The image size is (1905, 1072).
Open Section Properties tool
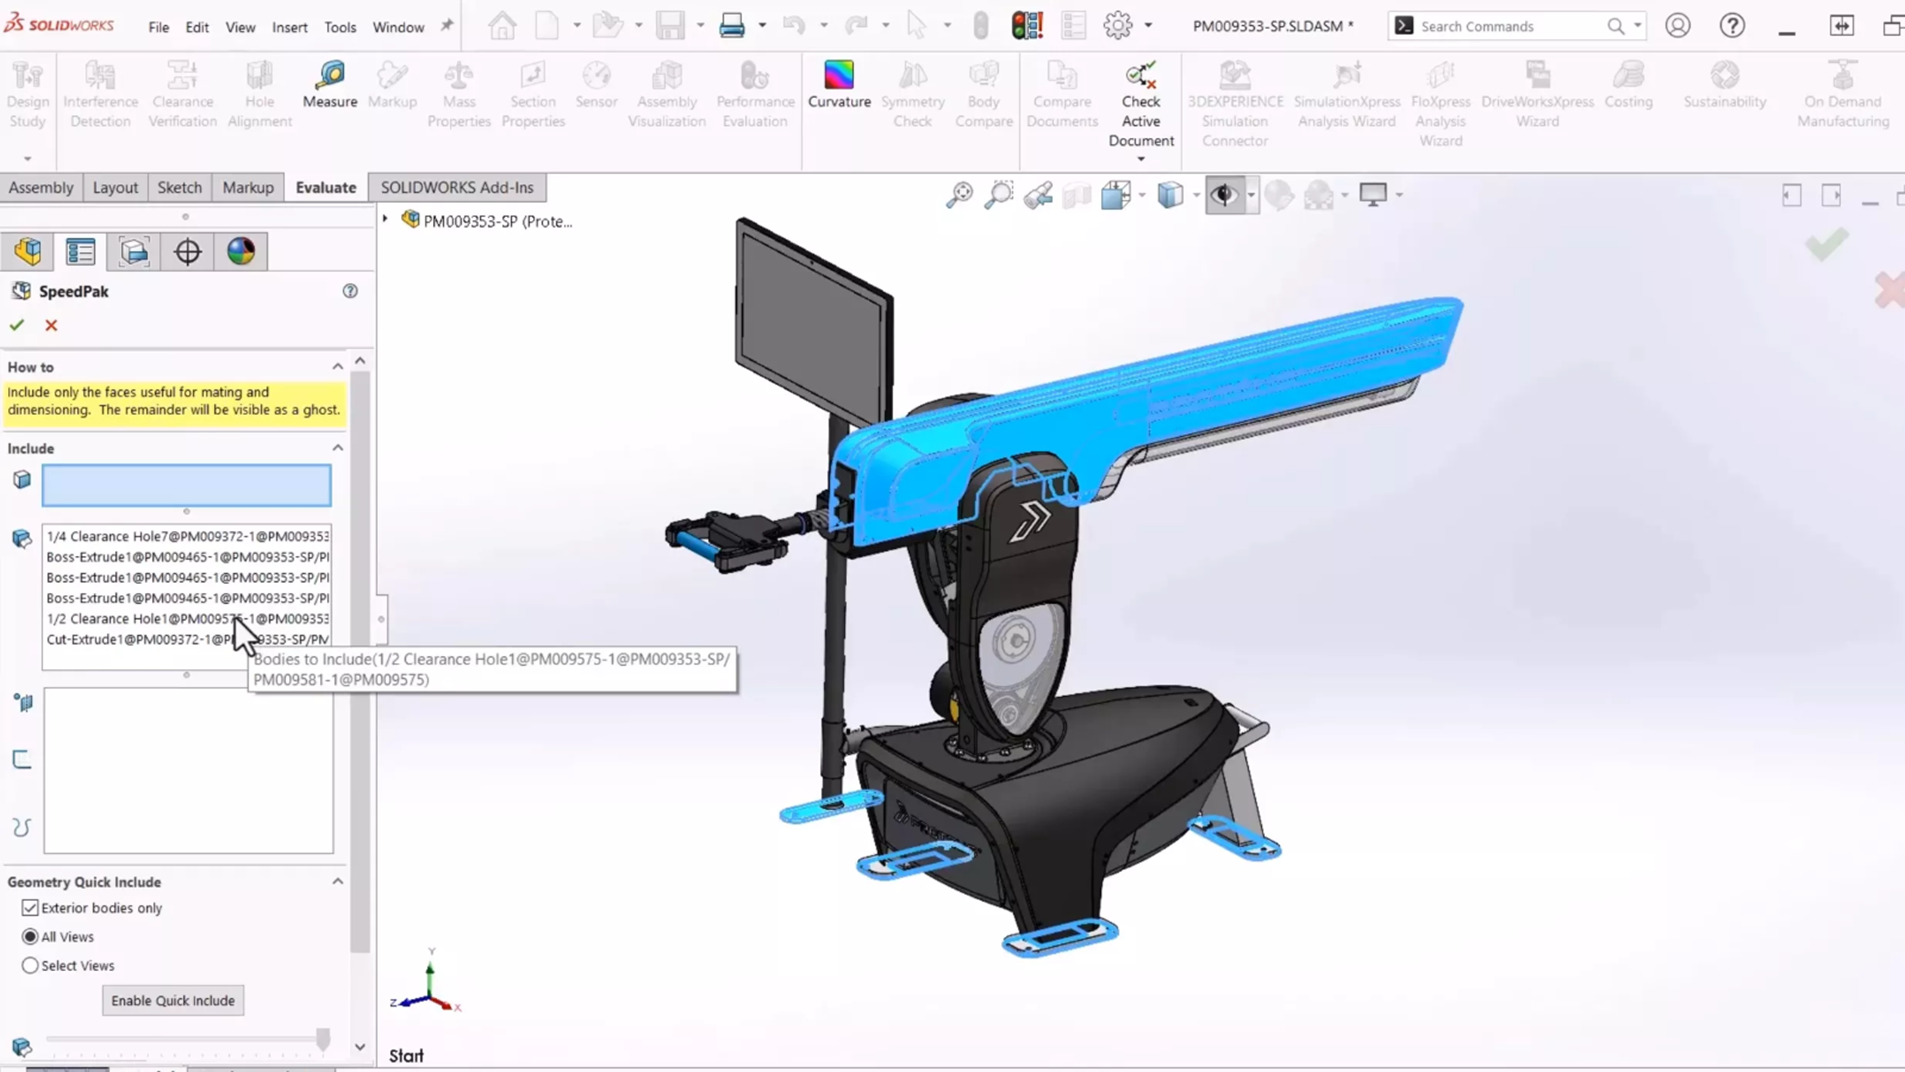[x=533, y=94]
